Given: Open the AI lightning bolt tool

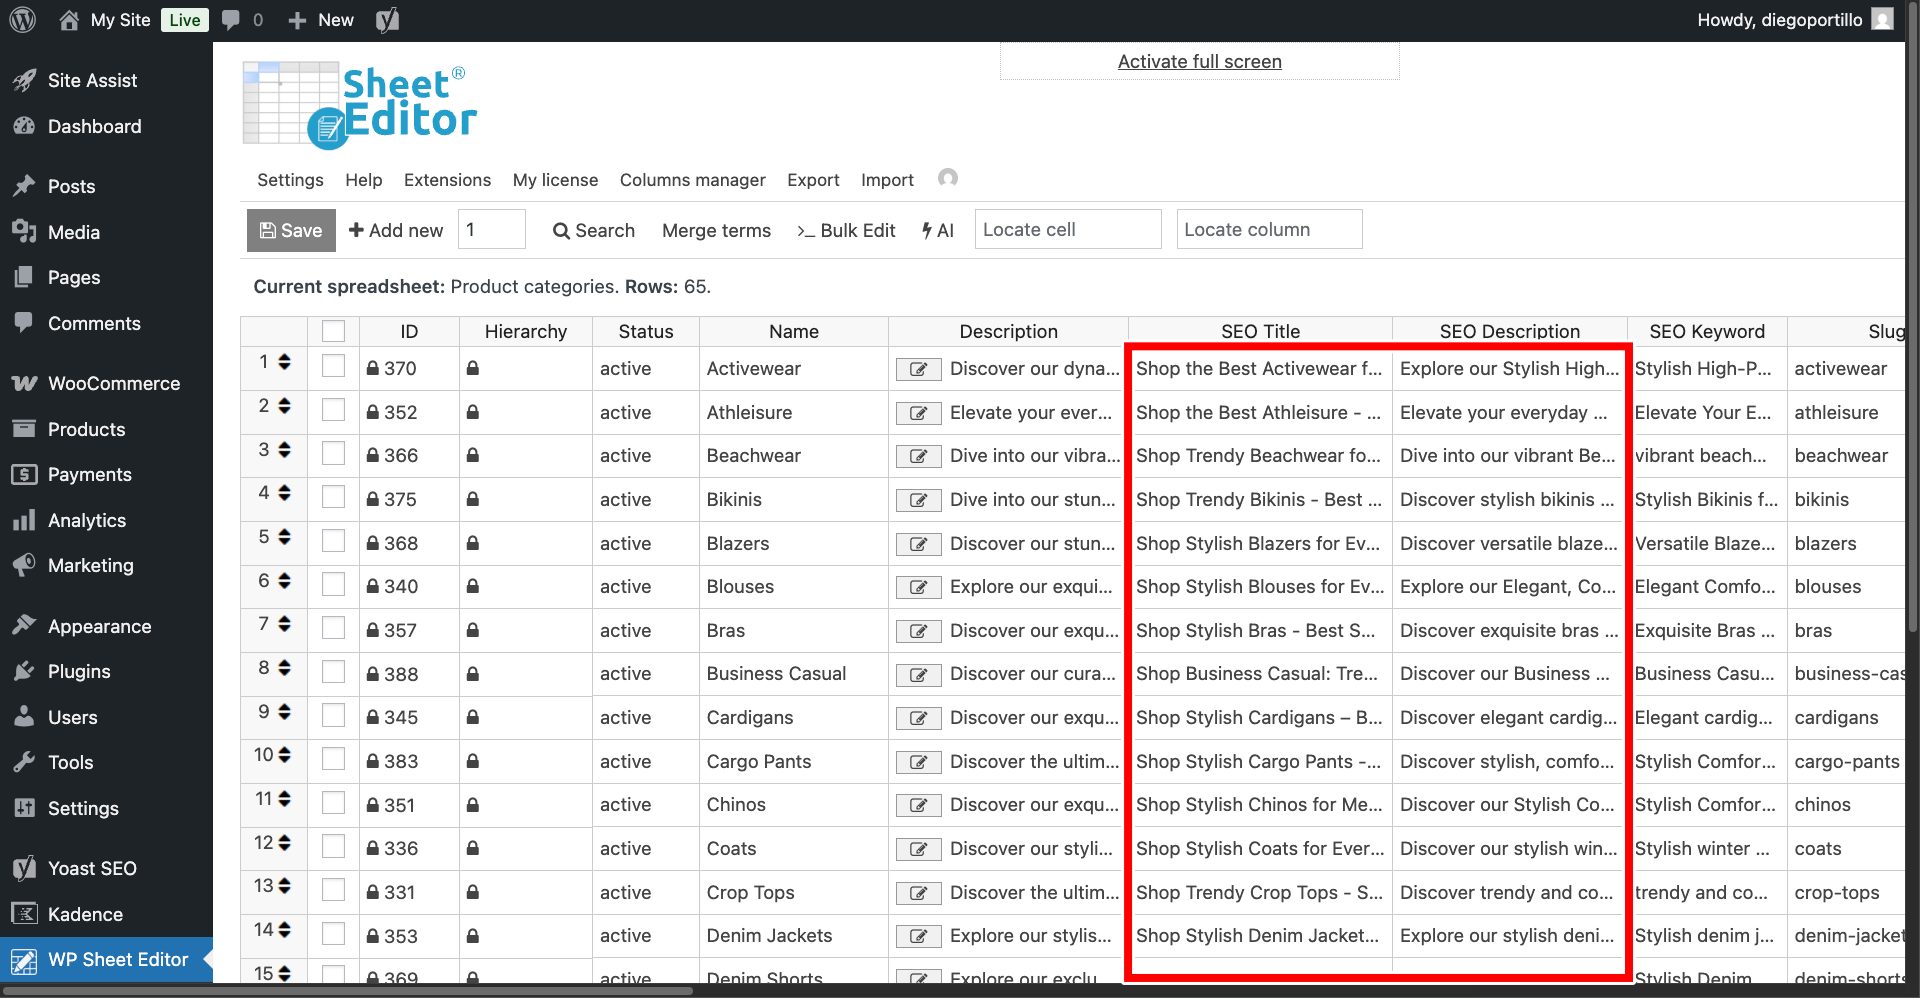Looking at the screenshot, I should point(938,230).
